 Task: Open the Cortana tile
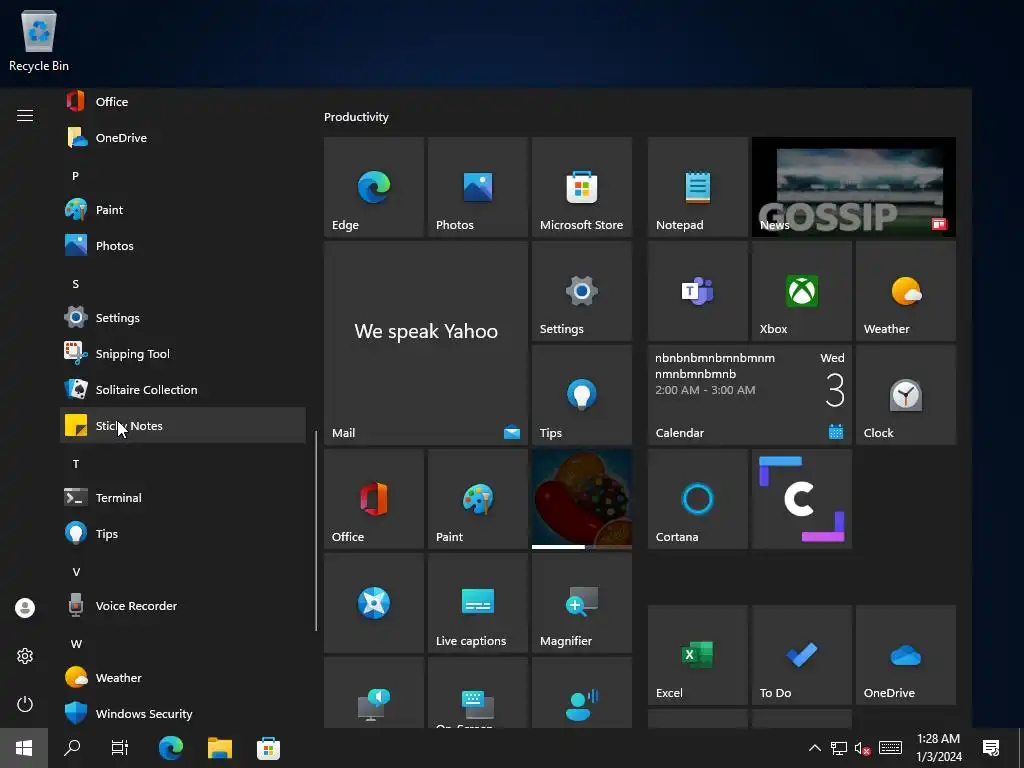click(697, 499)
